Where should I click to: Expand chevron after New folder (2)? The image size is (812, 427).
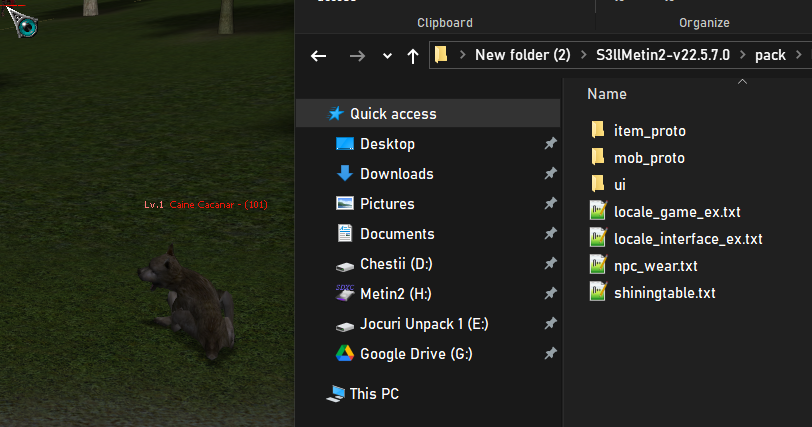click(x=584, y=55)
